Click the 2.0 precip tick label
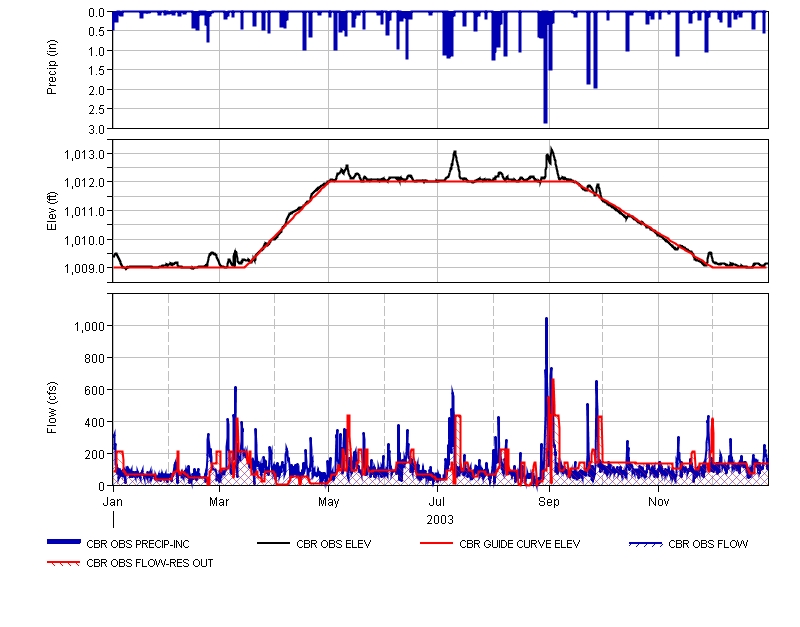Screen dimensions: 800x627 [x=96, y=90]
